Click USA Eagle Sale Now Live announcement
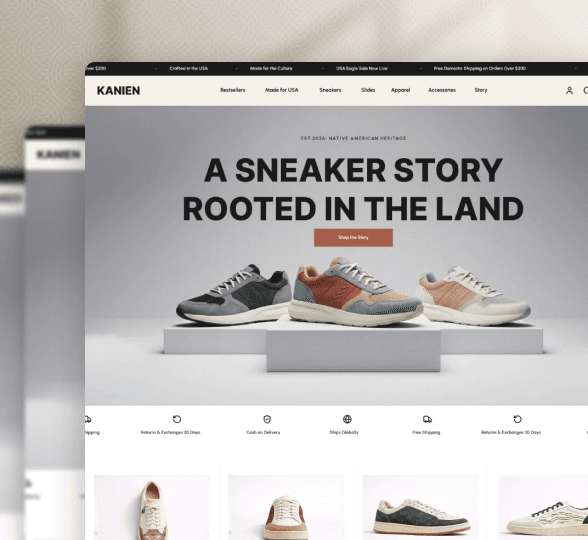The image size is (588, 540). coord(362,68)
